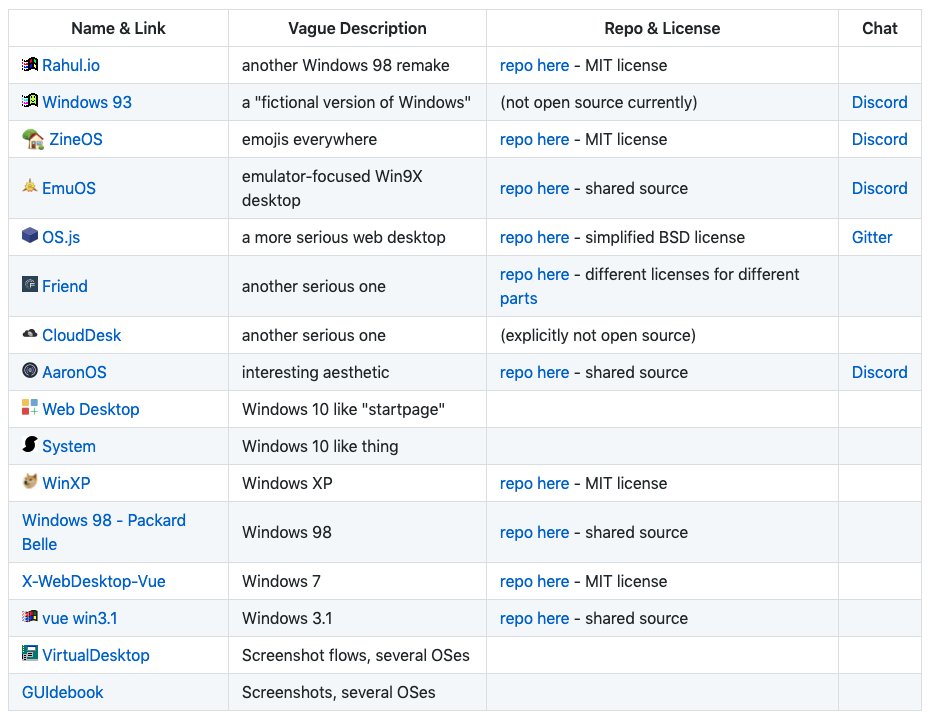Image resolution: width=927 pixels, height=724 pixels.
Task: Click the Vague Description column header
Action: click(x=357, y=28)
